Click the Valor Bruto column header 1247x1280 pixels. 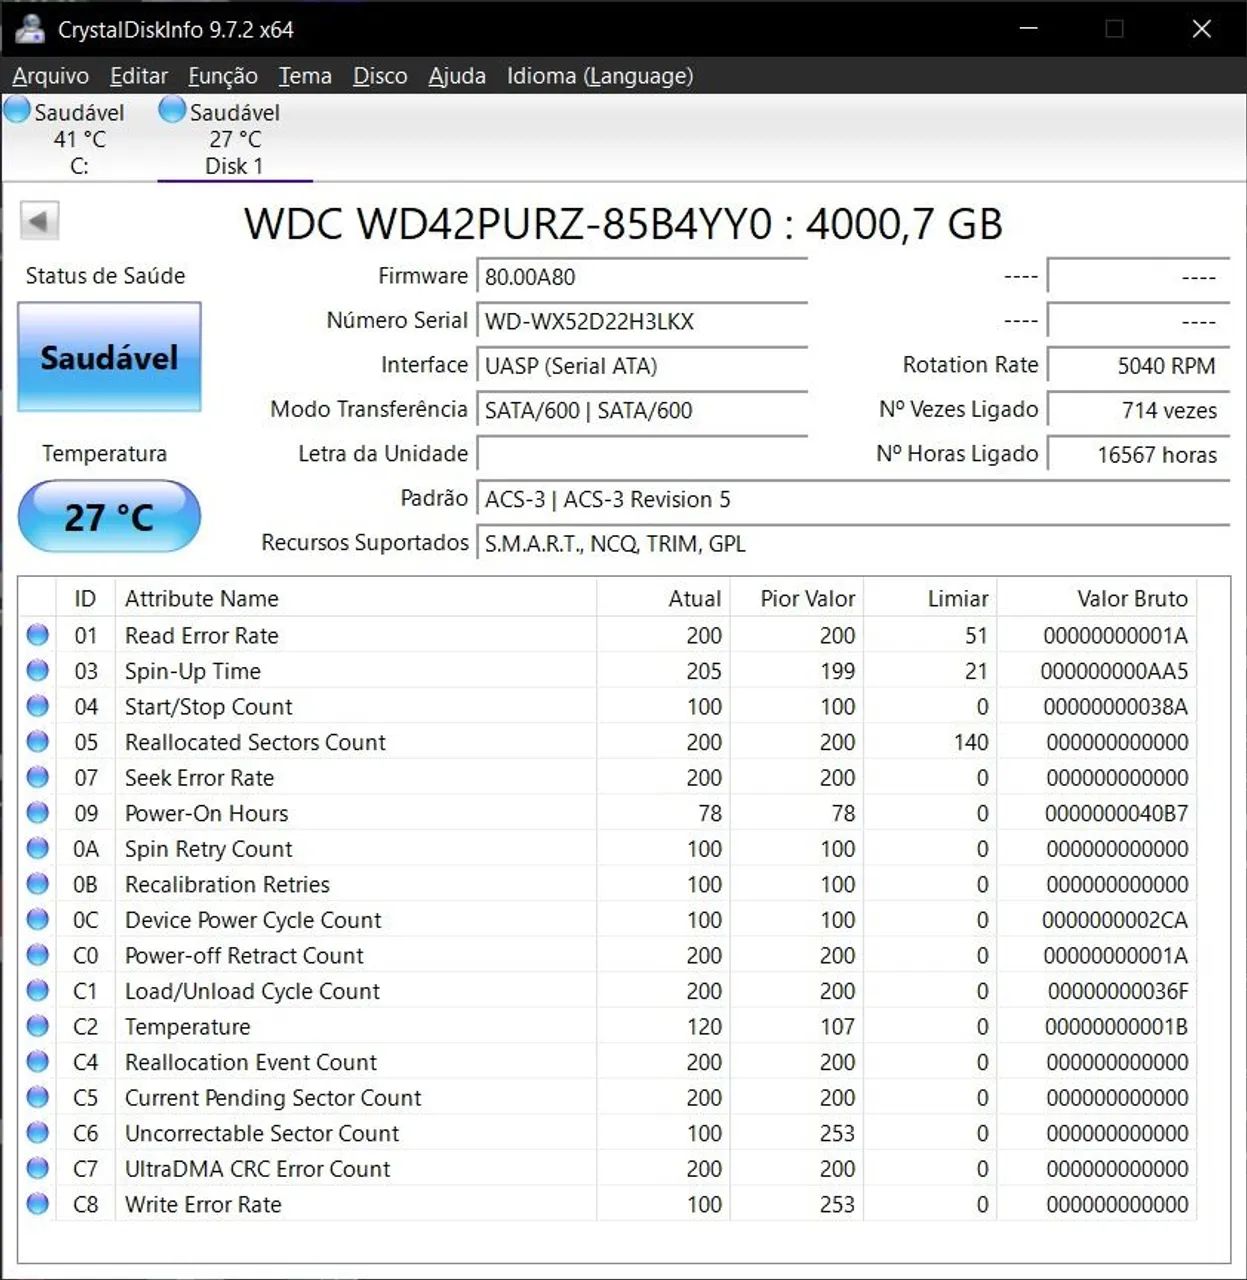(1097, 599)
